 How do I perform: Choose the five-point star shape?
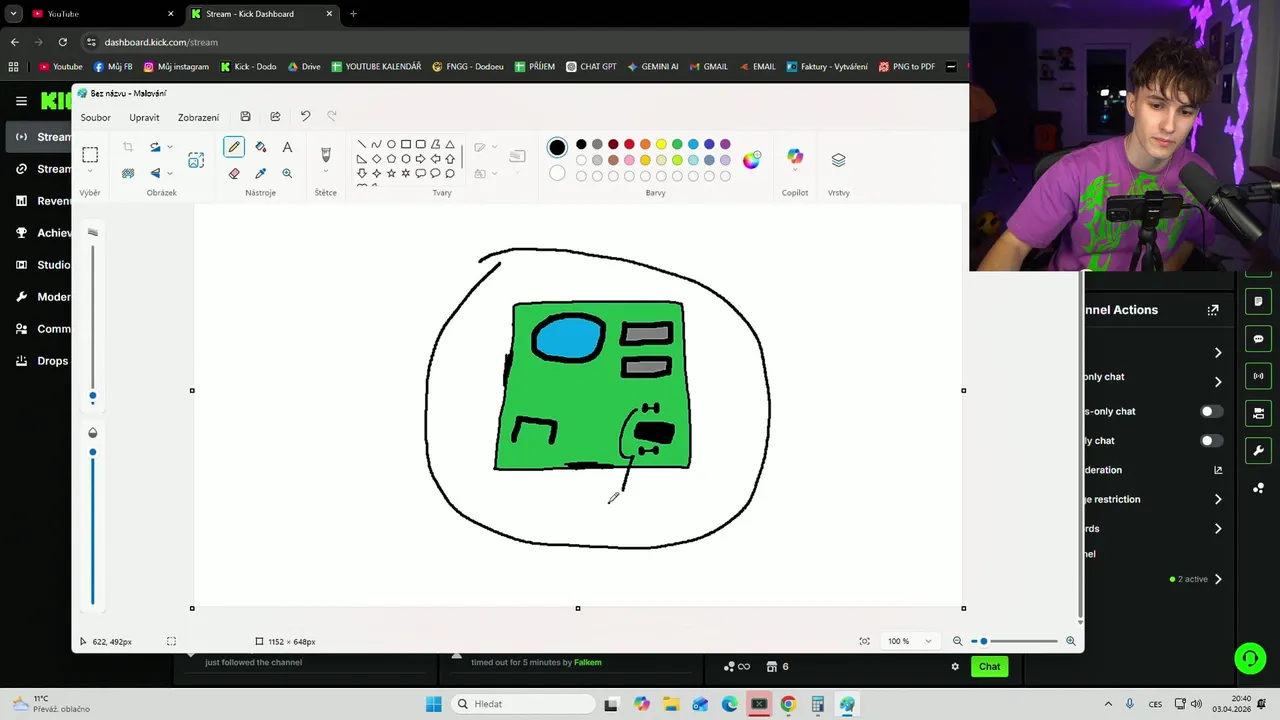point(391,173)
